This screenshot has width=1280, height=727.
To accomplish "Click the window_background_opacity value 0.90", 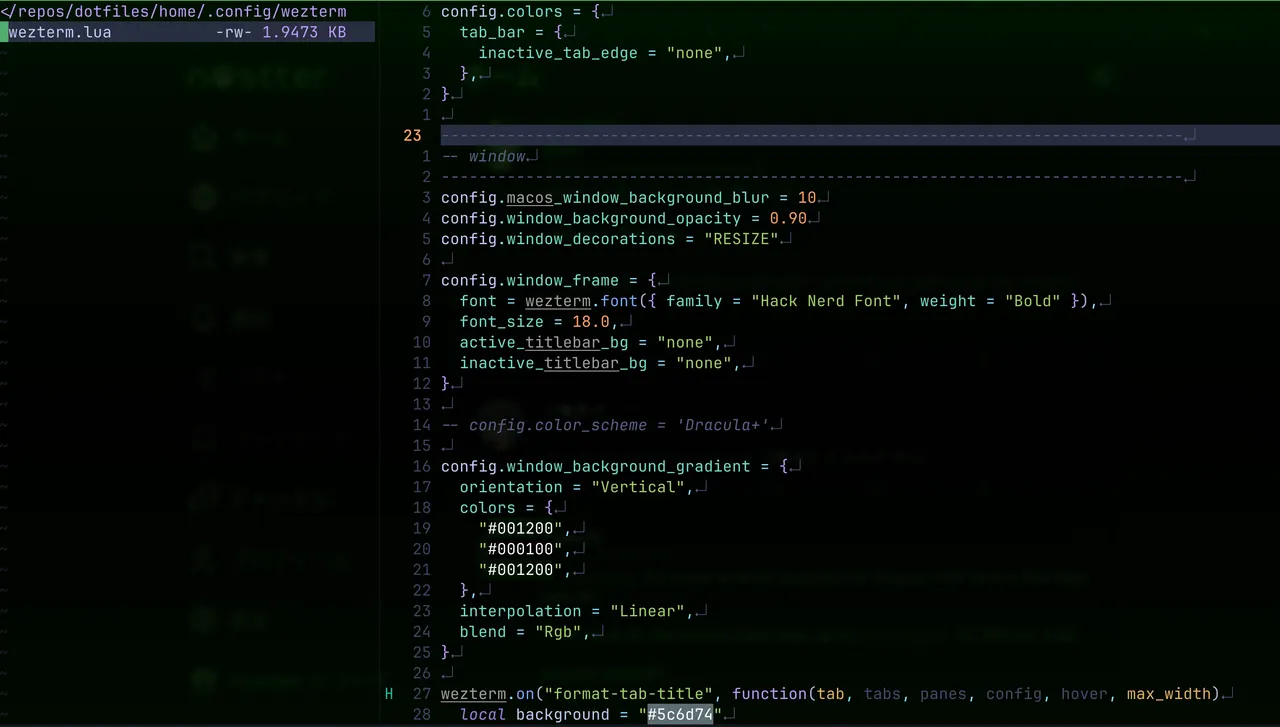I will tap(788, 218).
